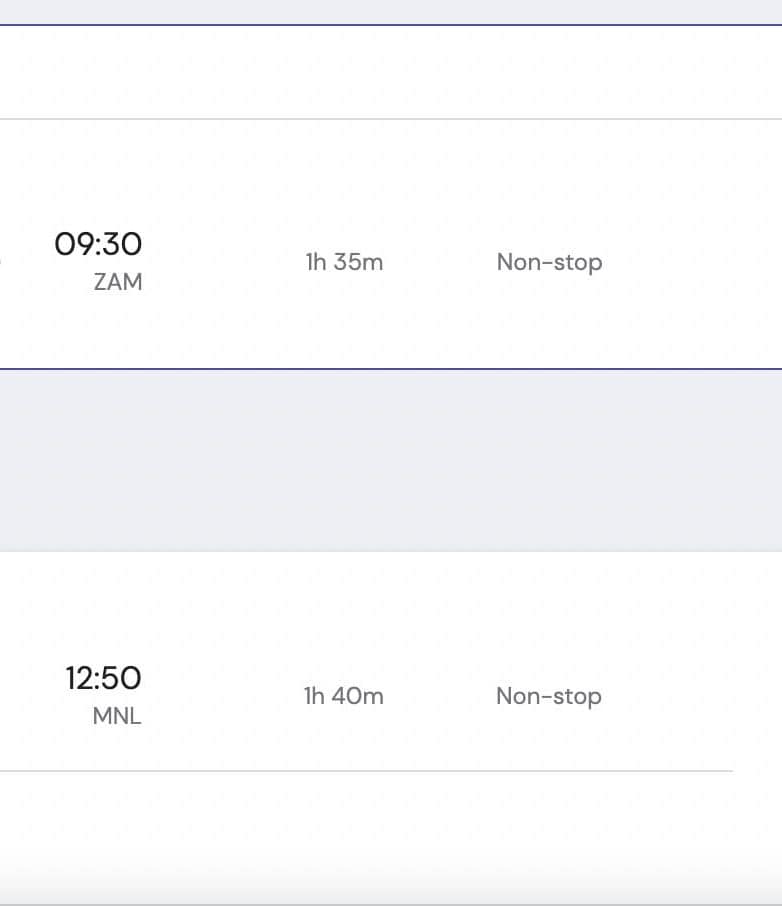Click the gray gap between flight cards
The image size is (782, 906).
coord(390,460)
